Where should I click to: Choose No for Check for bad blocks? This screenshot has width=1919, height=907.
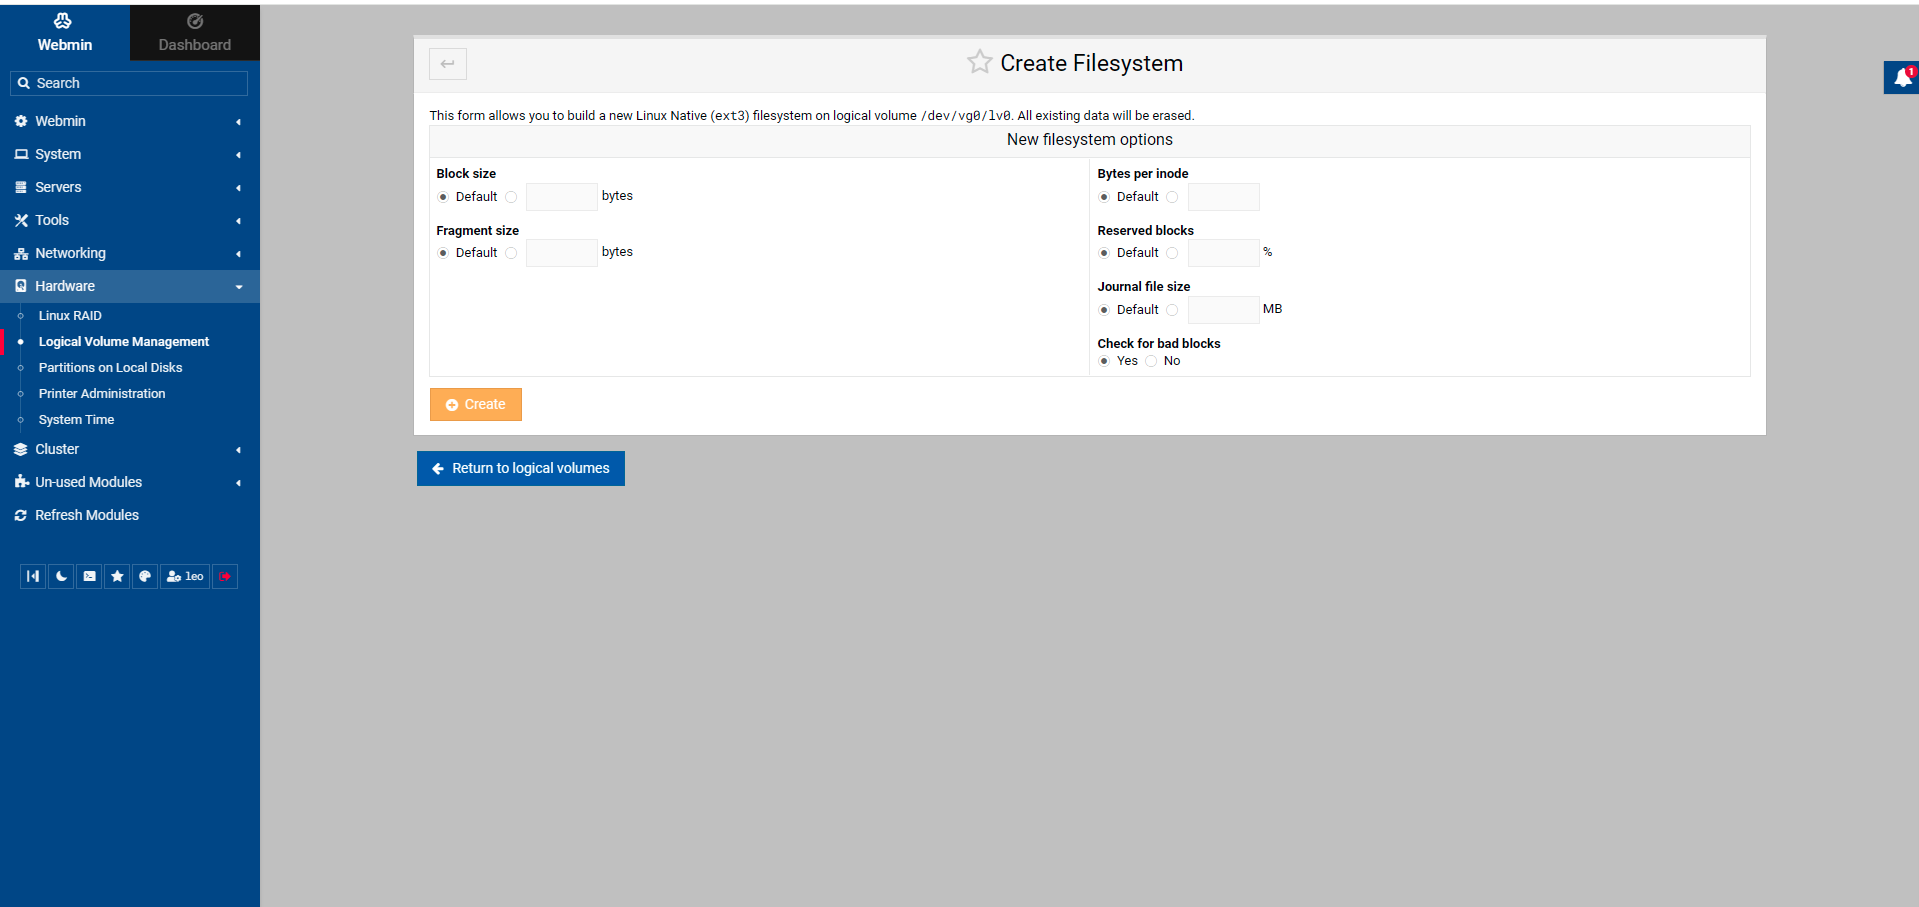(1151, 361)
